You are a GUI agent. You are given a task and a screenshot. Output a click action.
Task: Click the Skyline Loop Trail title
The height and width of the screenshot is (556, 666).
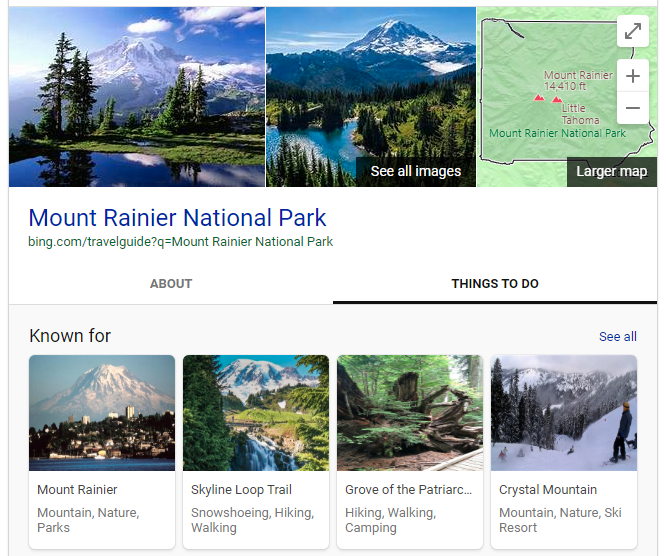click(x=241, y=490)
